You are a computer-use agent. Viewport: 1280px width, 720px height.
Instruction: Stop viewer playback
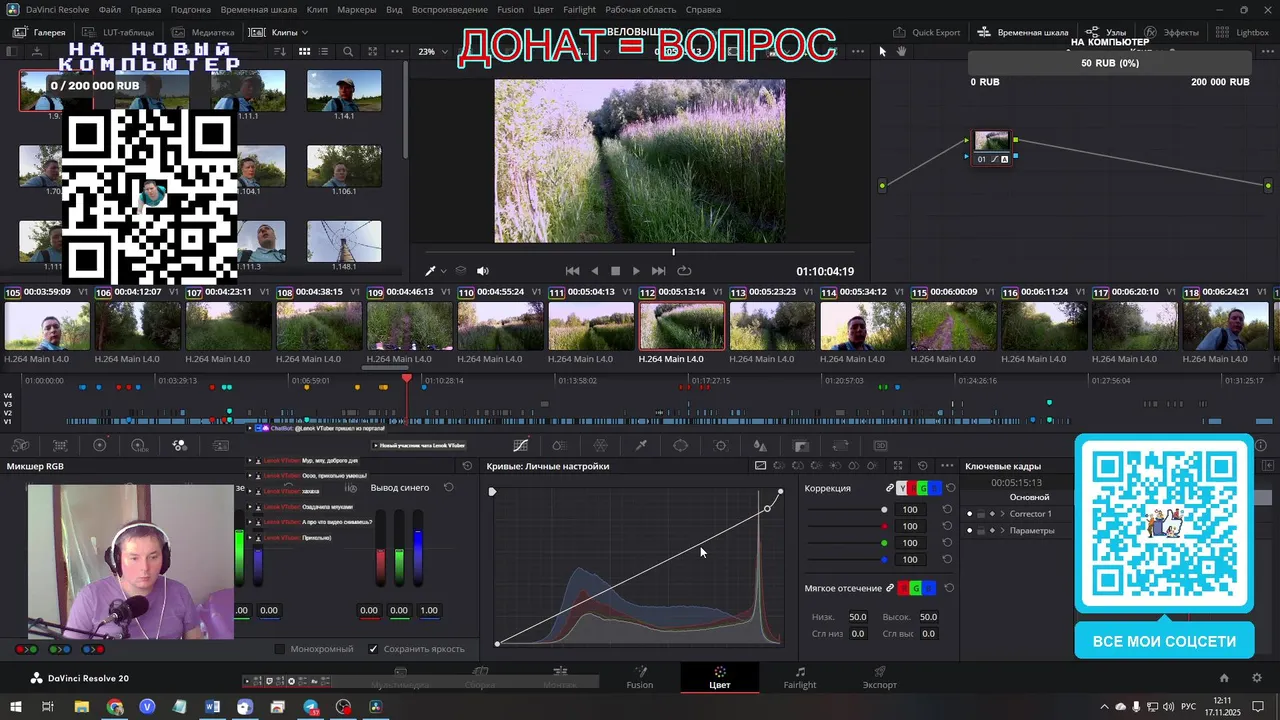[x=615, y=271]
